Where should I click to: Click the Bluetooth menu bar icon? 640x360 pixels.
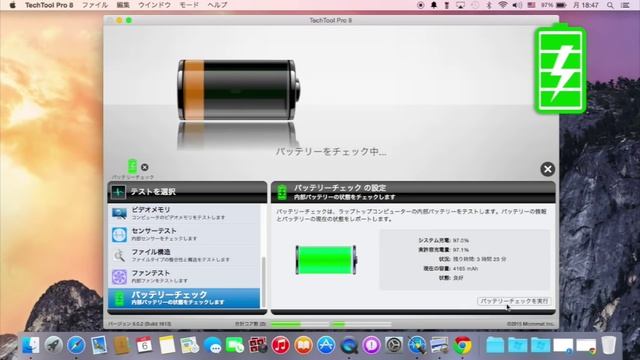(489, 5)
